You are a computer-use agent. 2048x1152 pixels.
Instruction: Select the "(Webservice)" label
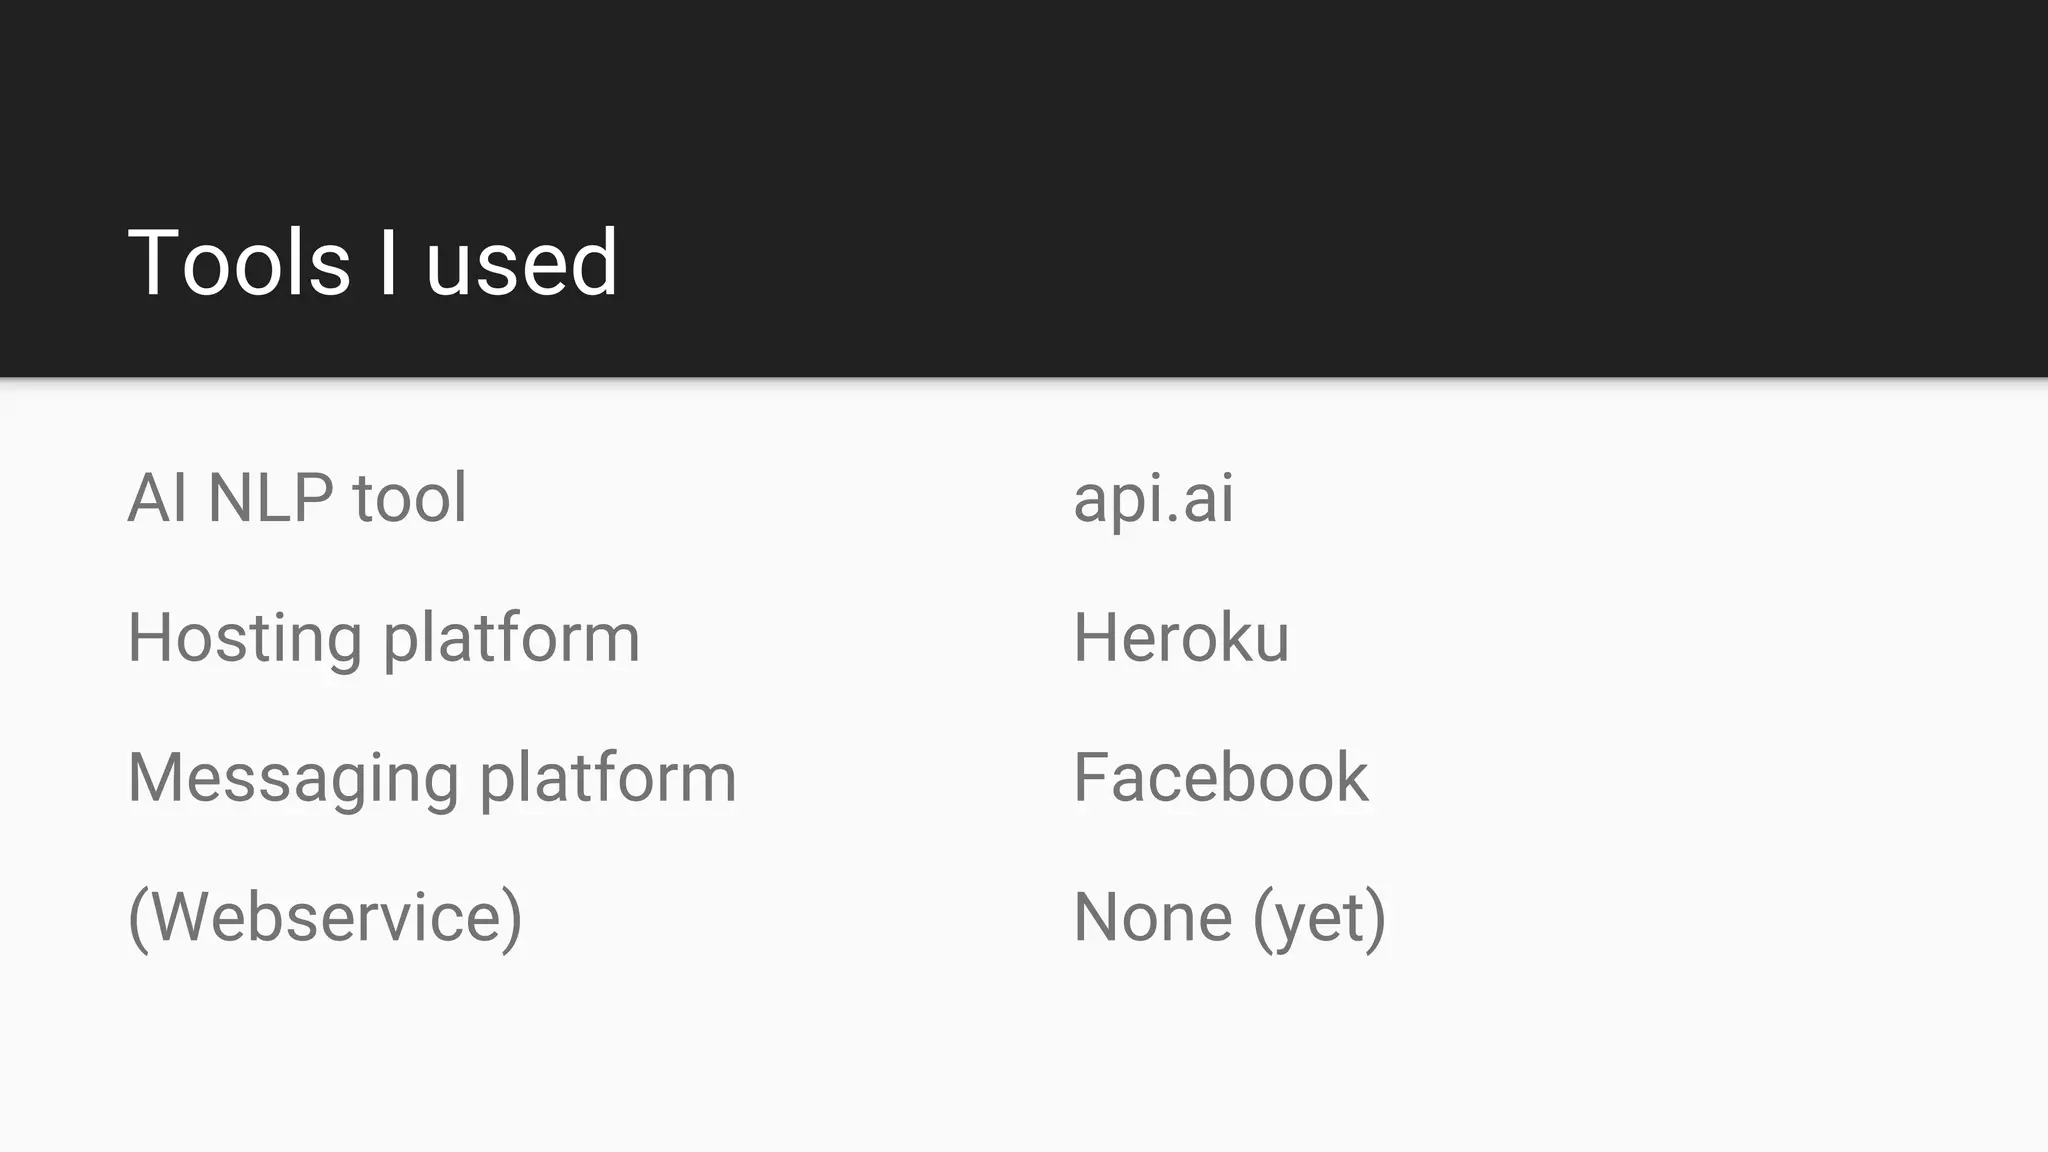(x=325, y=917)
